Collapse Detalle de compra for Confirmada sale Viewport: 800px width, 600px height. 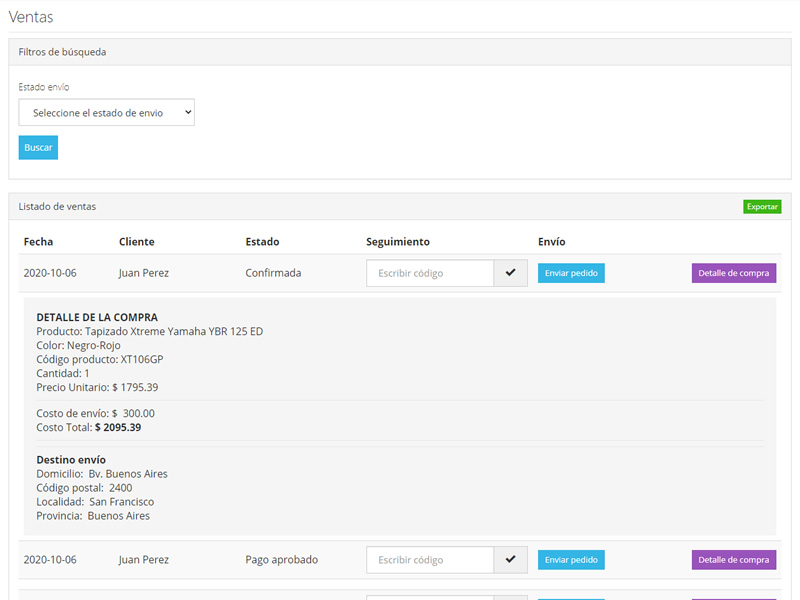[733, 273]
